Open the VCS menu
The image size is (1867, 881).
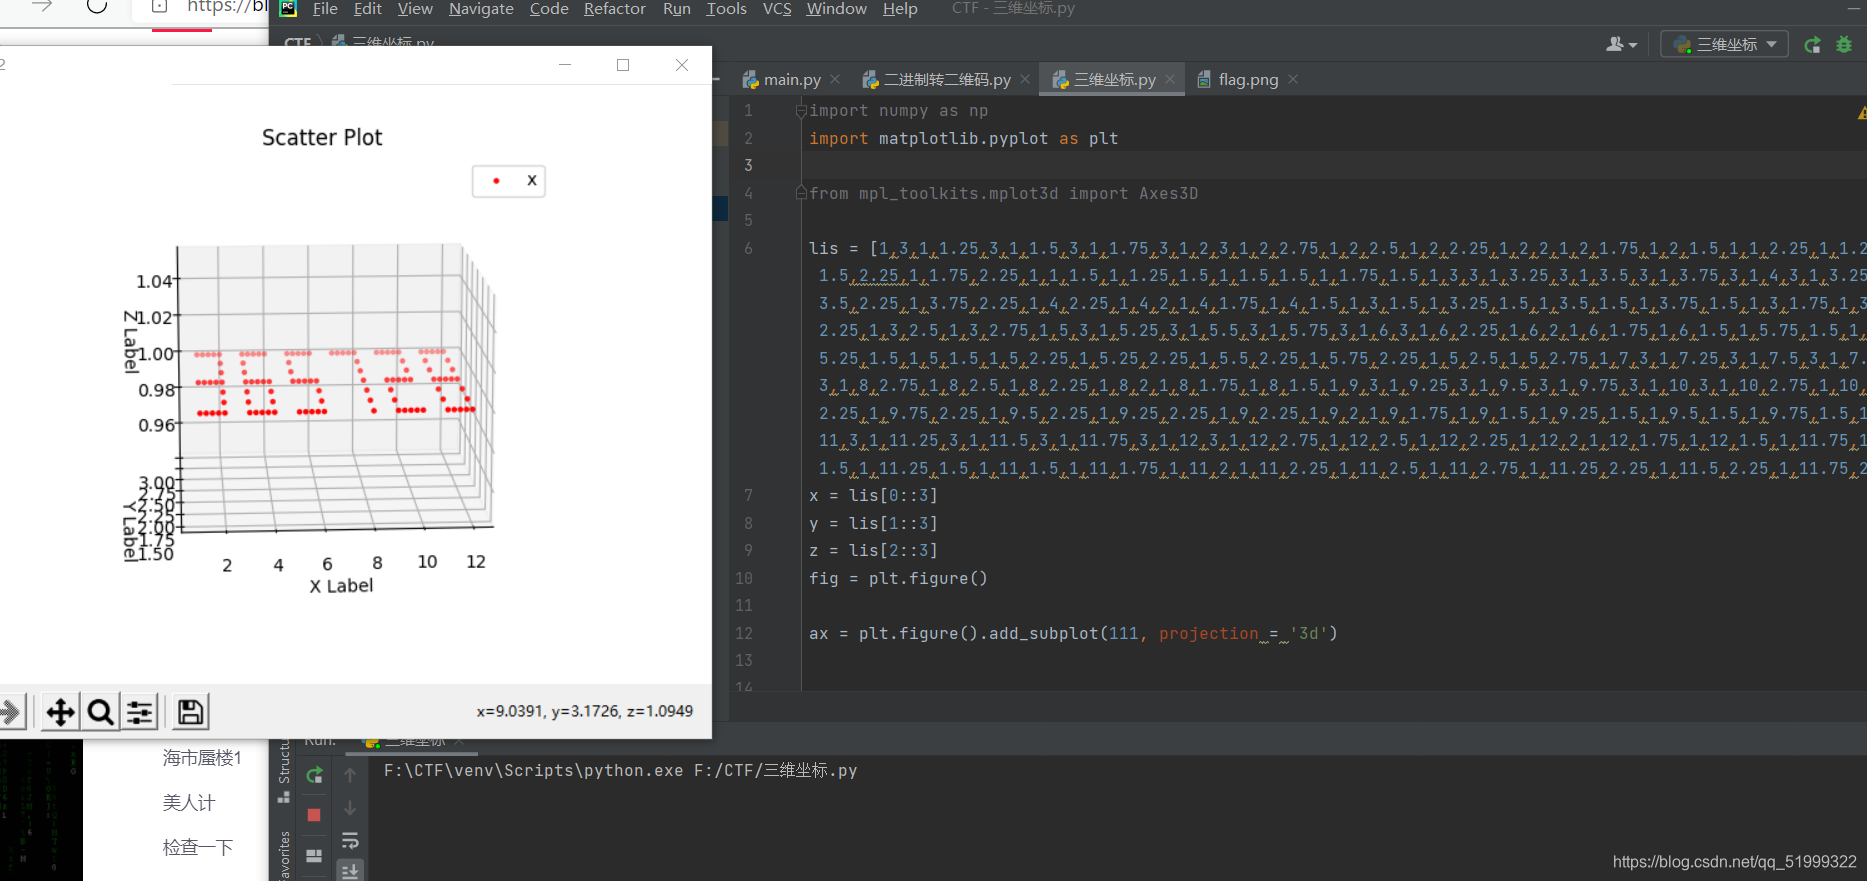click(777, 9)
